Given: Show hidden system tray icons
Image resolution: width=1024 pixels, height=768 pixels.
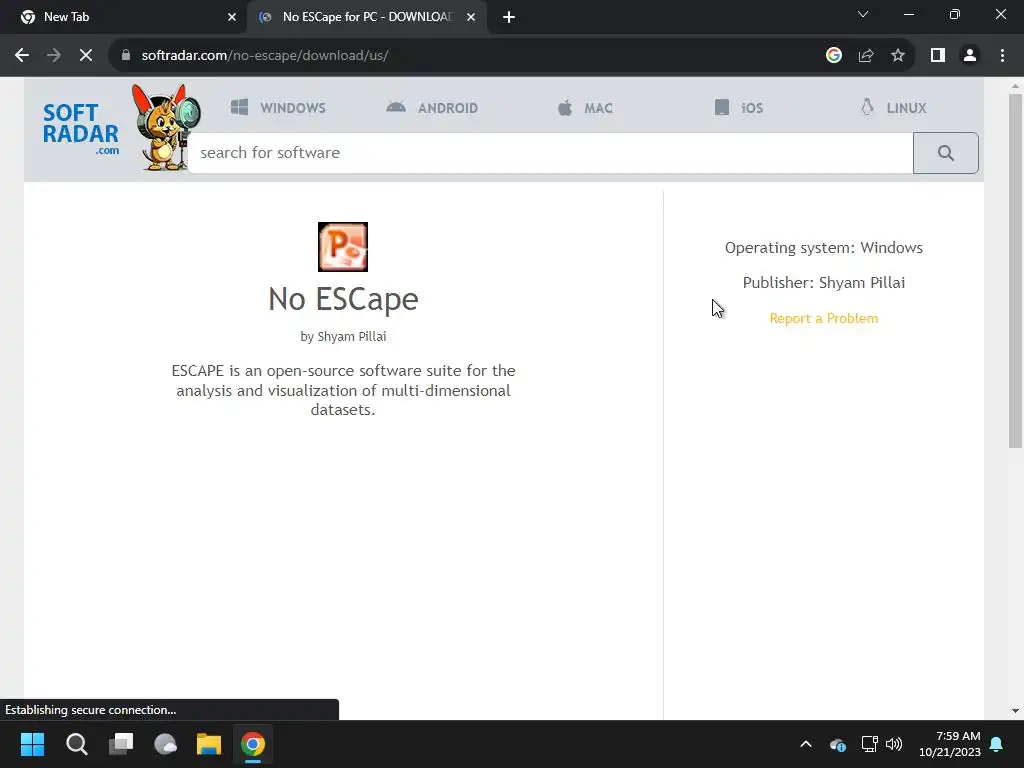Looking at the screenshot, I should click(x=806, y=744).
